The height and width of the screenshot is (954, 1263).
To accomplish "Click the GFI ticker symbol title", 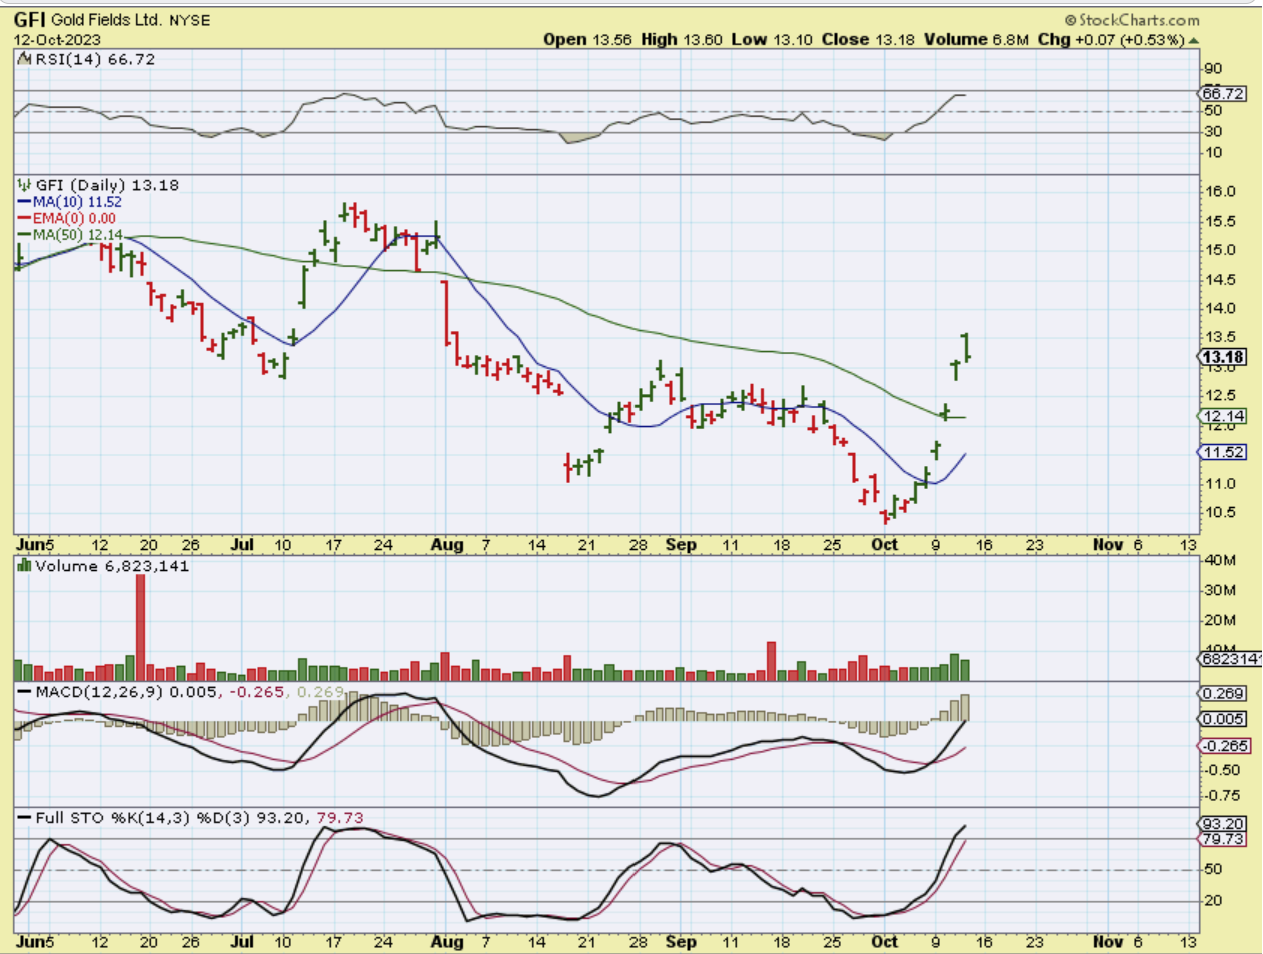I will point(29,20).
